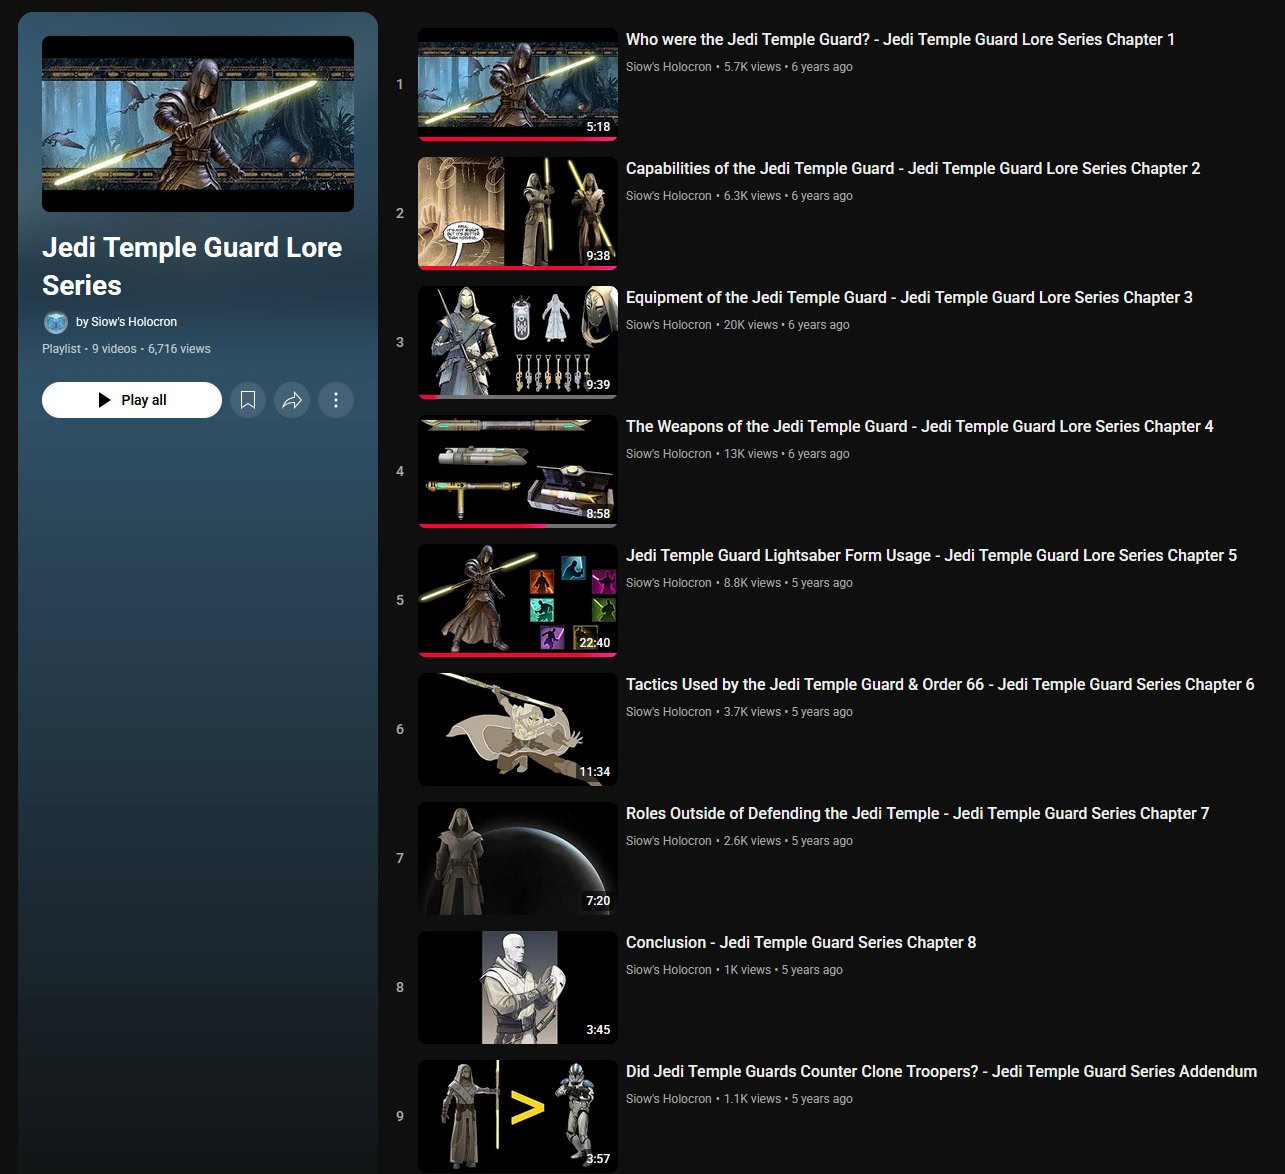
Task: Open 'Tactics Used by the Jedi Temple Guard' title
Action: pos(939,684)
